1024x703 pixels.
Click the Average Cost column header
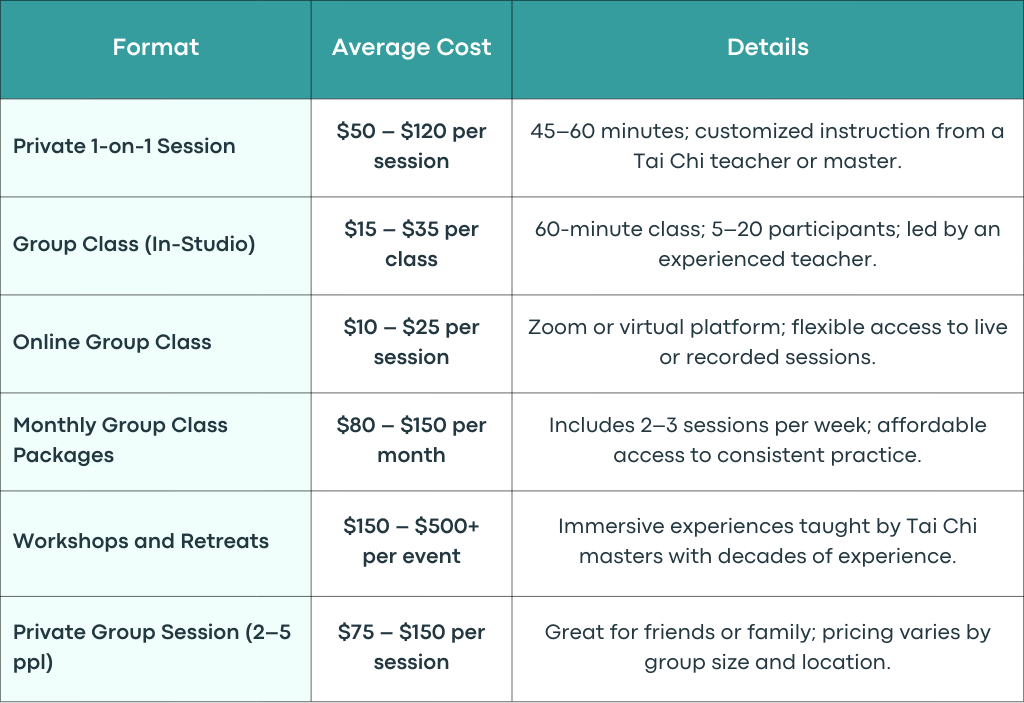(411, 47)
